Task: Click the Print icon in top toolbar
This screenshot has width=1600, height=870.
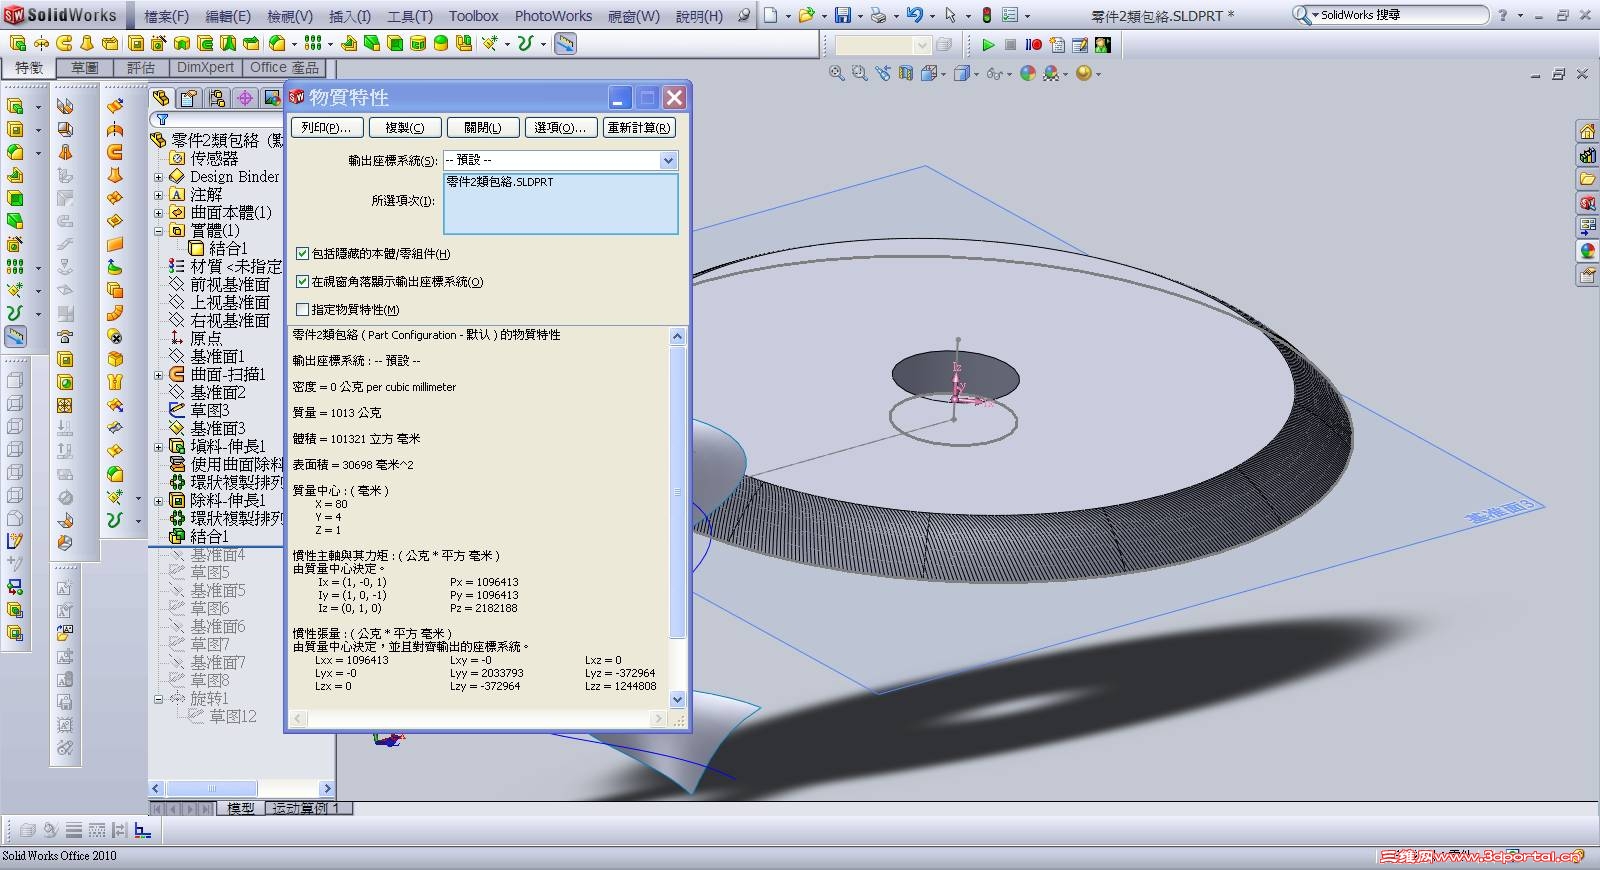Action: [877, 15]
